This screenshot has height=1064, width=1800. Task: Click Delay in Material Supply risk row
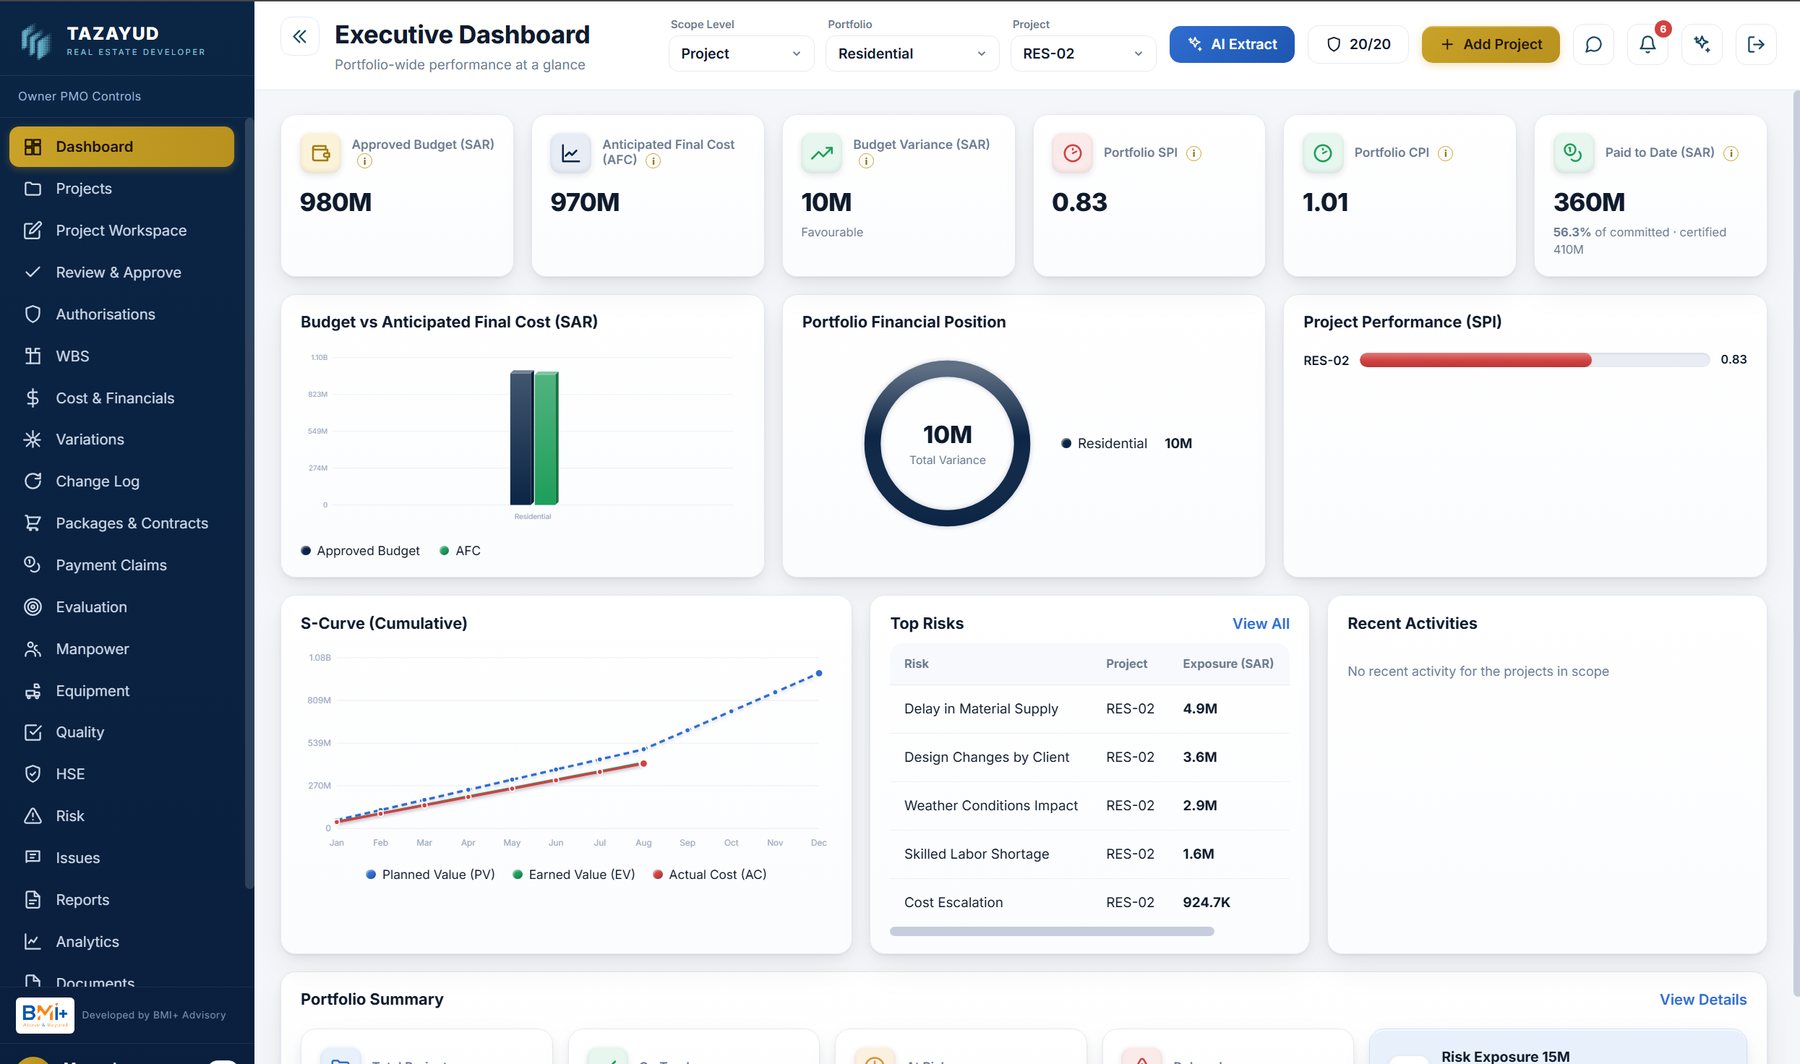point(1089,709)
